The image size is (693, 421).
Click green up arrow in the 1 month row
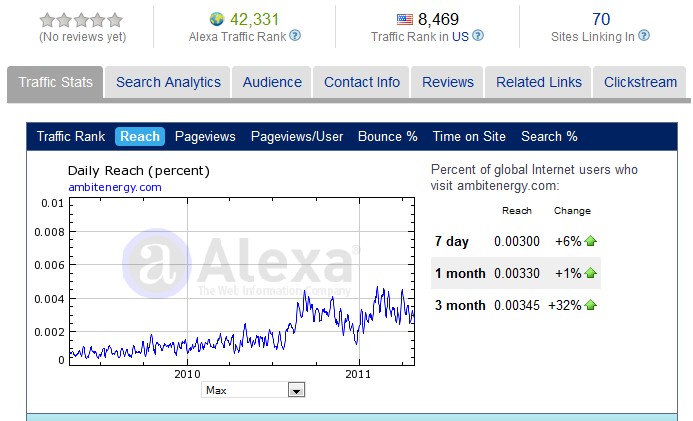pos(590,273)
